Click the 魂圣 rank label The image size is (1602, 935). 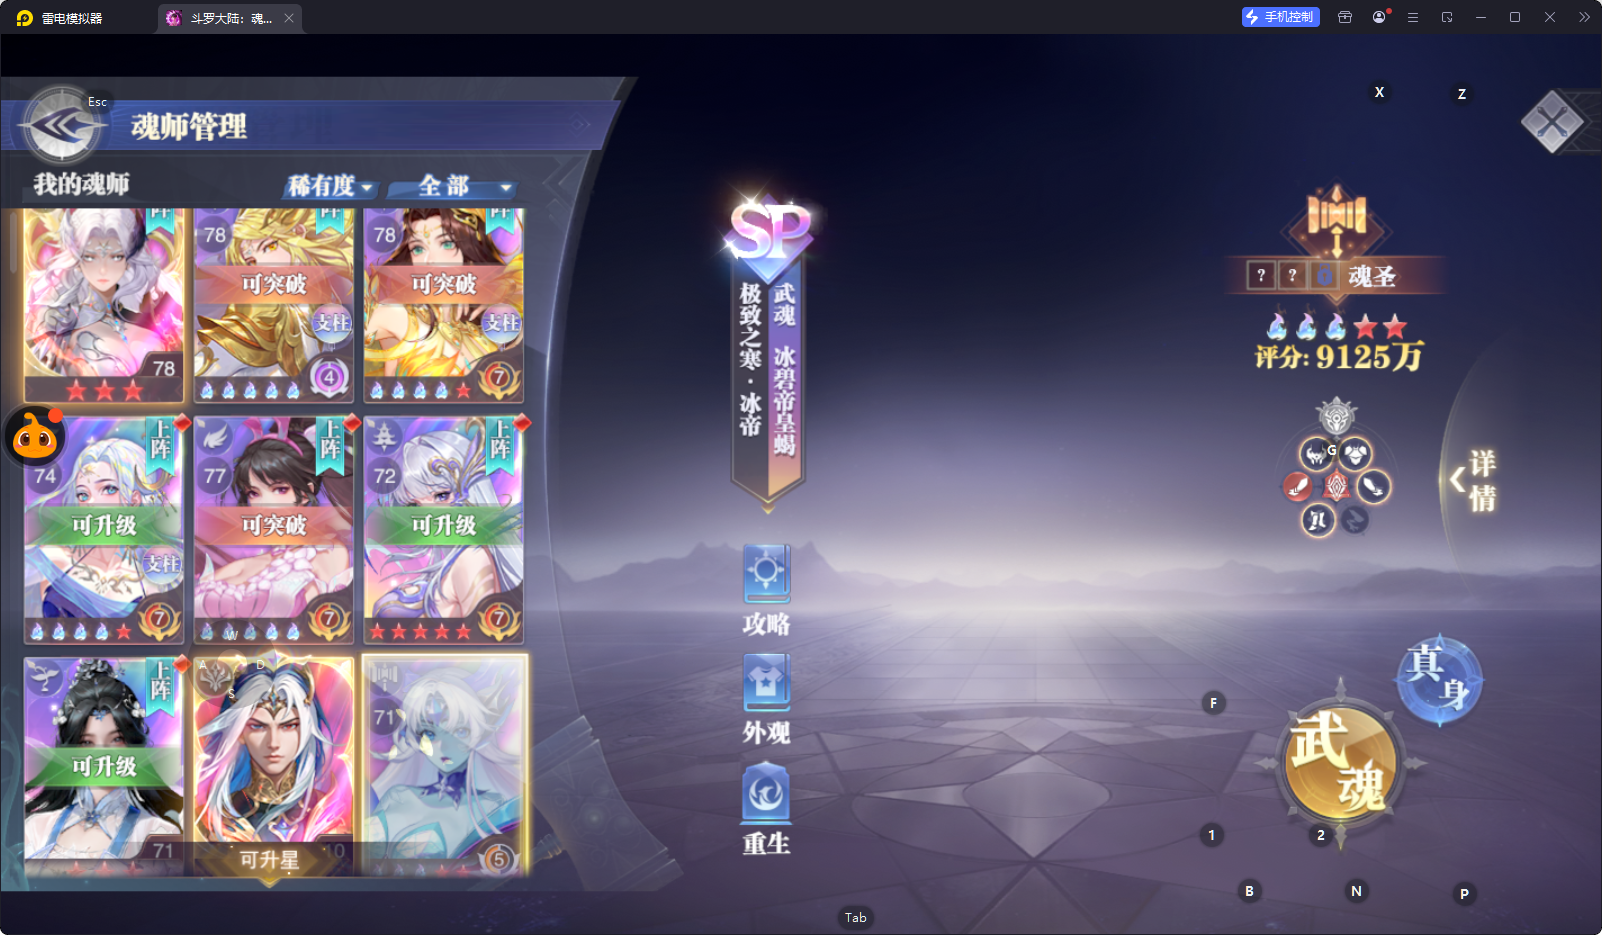[1371, 276]
